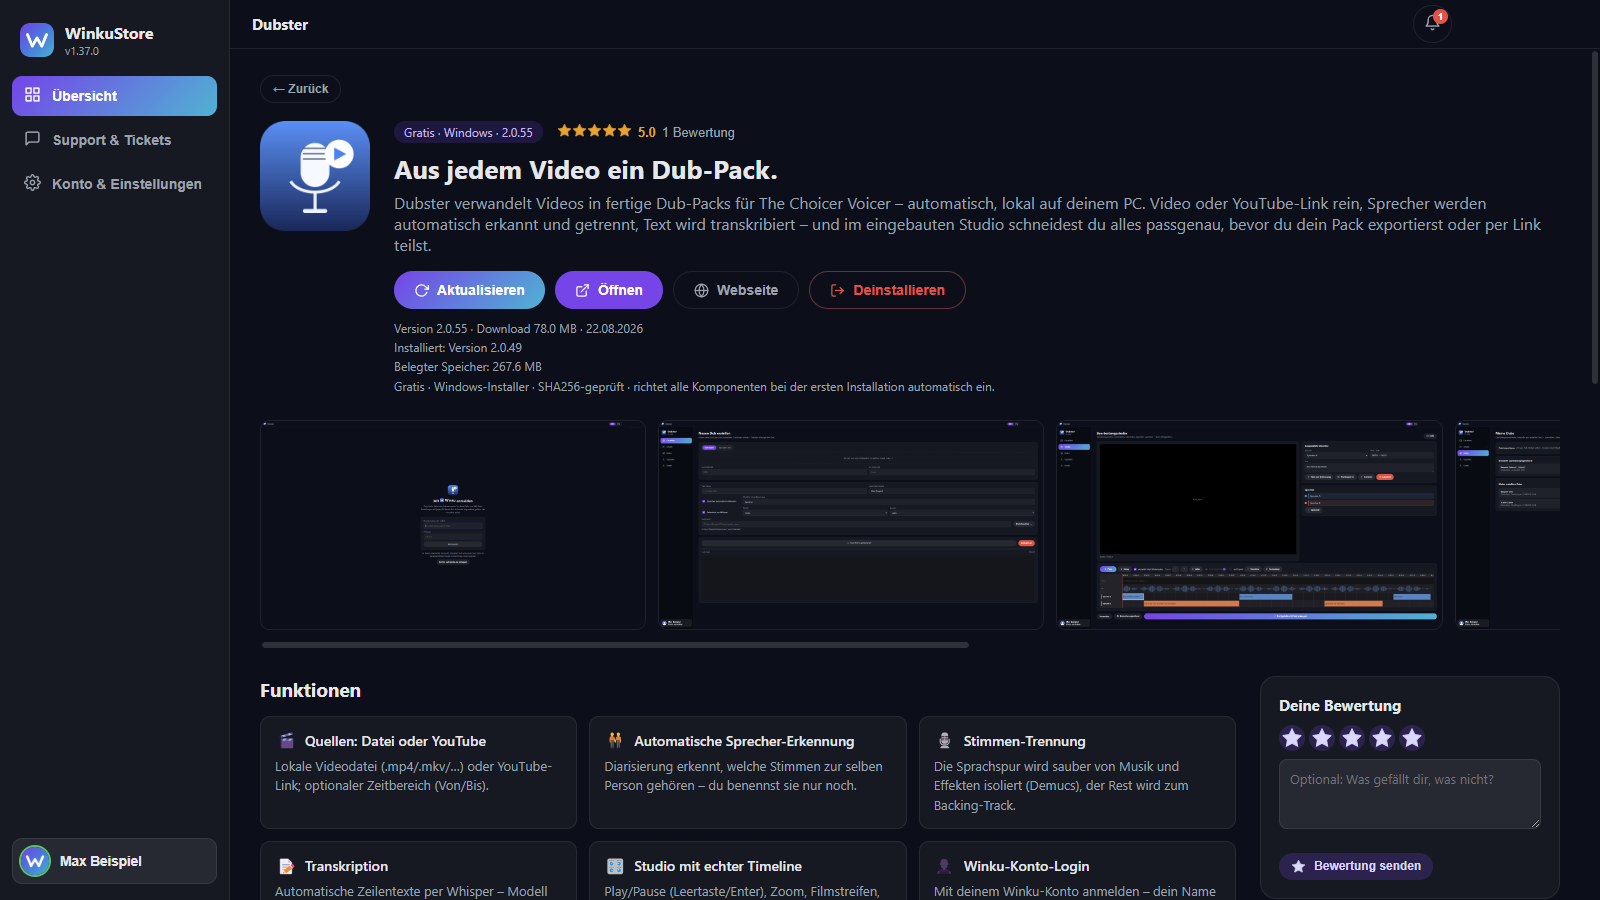The height and width of the screenshot is (900, 1600).
Task: Click the Quellen: Datei oder YouTube card
Action: pyautogui.click(x=418, y=772)
